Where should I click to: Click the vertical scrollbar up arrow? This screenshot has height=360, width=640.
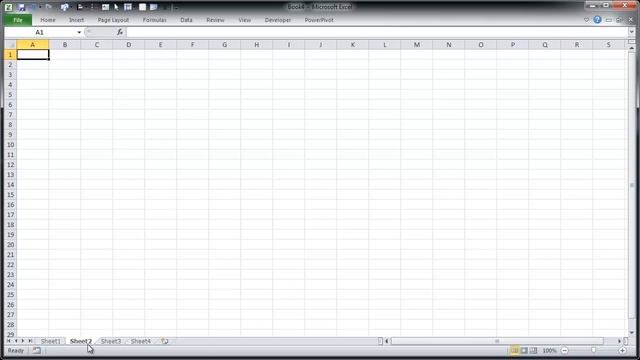pyautogui.click(x=631, y=48)
